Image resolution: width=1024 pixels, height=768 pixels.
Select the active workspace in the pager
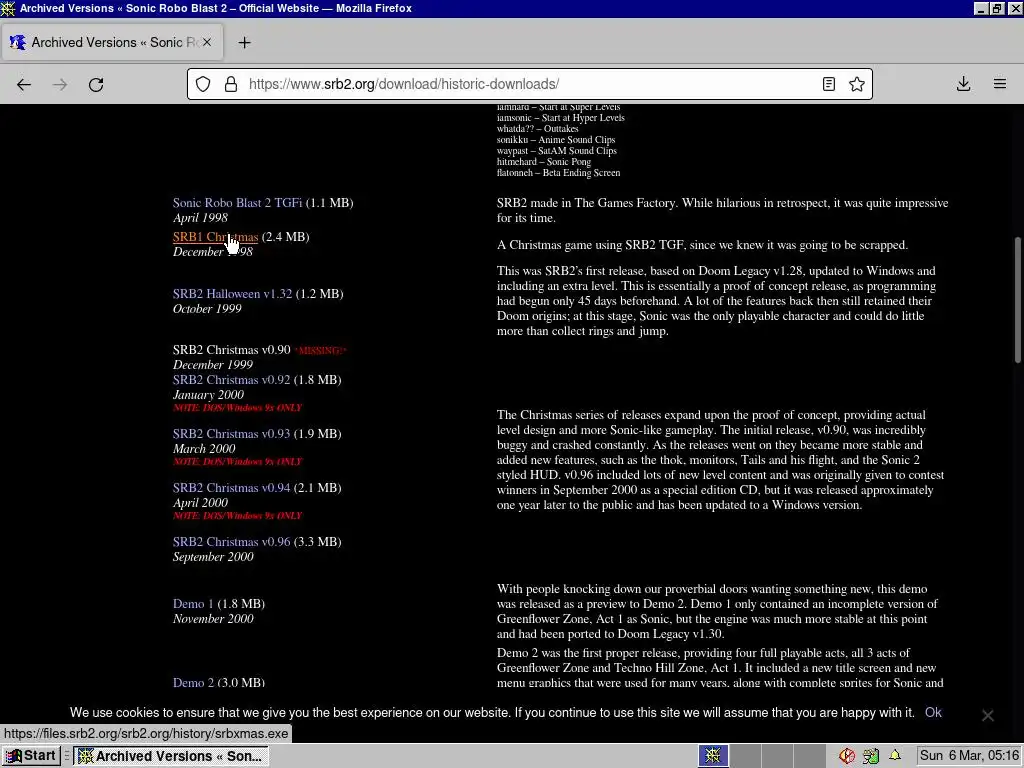(x=713, y=756)
